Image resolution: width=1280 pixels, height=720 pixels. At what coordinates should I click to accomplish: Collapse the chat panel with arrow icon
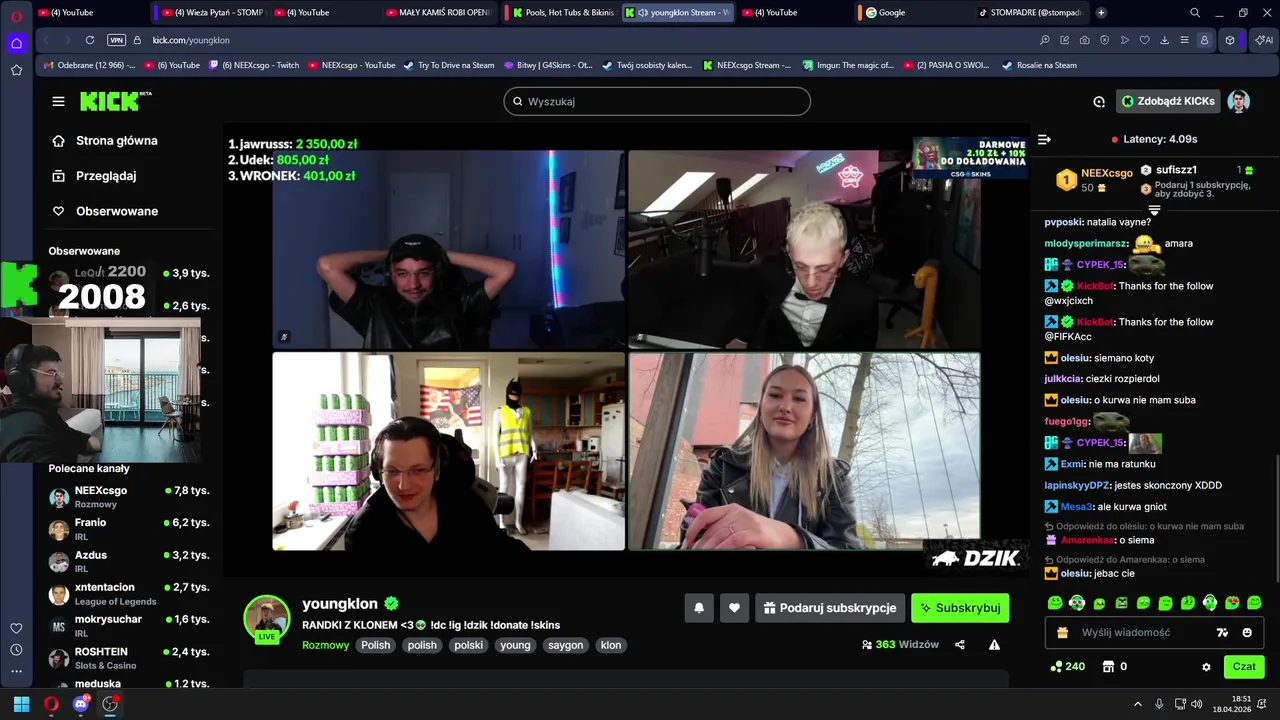tap(1044, 139)
